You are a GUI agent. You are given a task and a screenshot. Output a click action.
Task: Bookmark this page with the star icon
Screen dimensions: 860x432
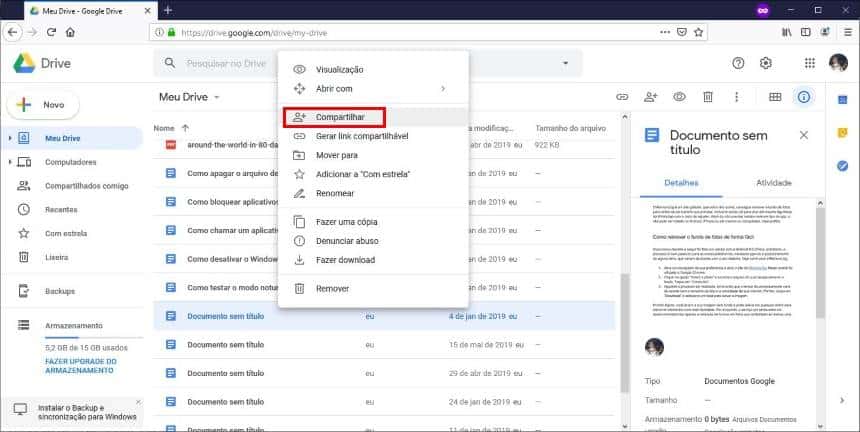698,32
